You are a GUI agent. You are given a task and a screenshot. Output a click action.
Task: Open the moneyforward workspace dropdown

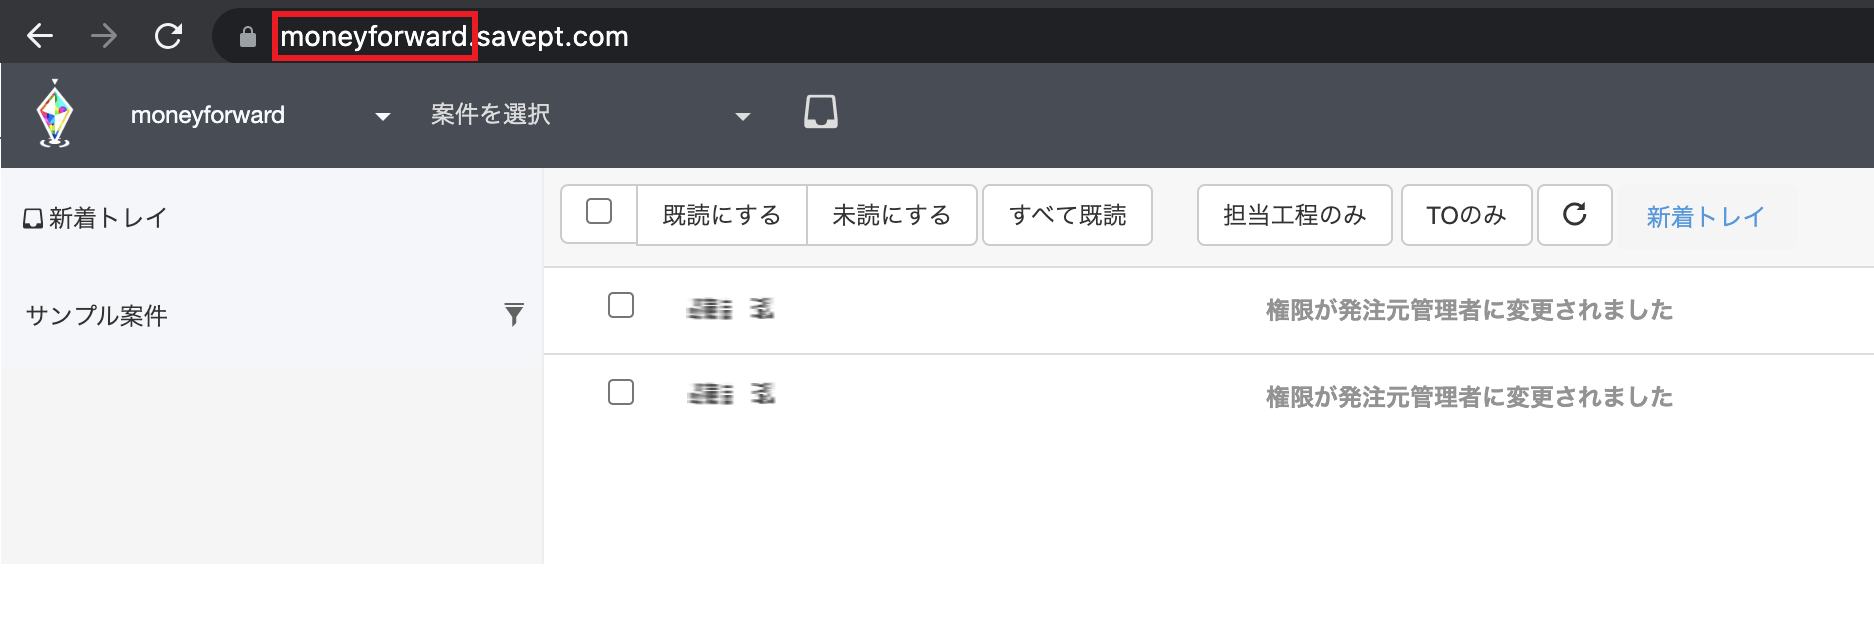coord(260,115)
